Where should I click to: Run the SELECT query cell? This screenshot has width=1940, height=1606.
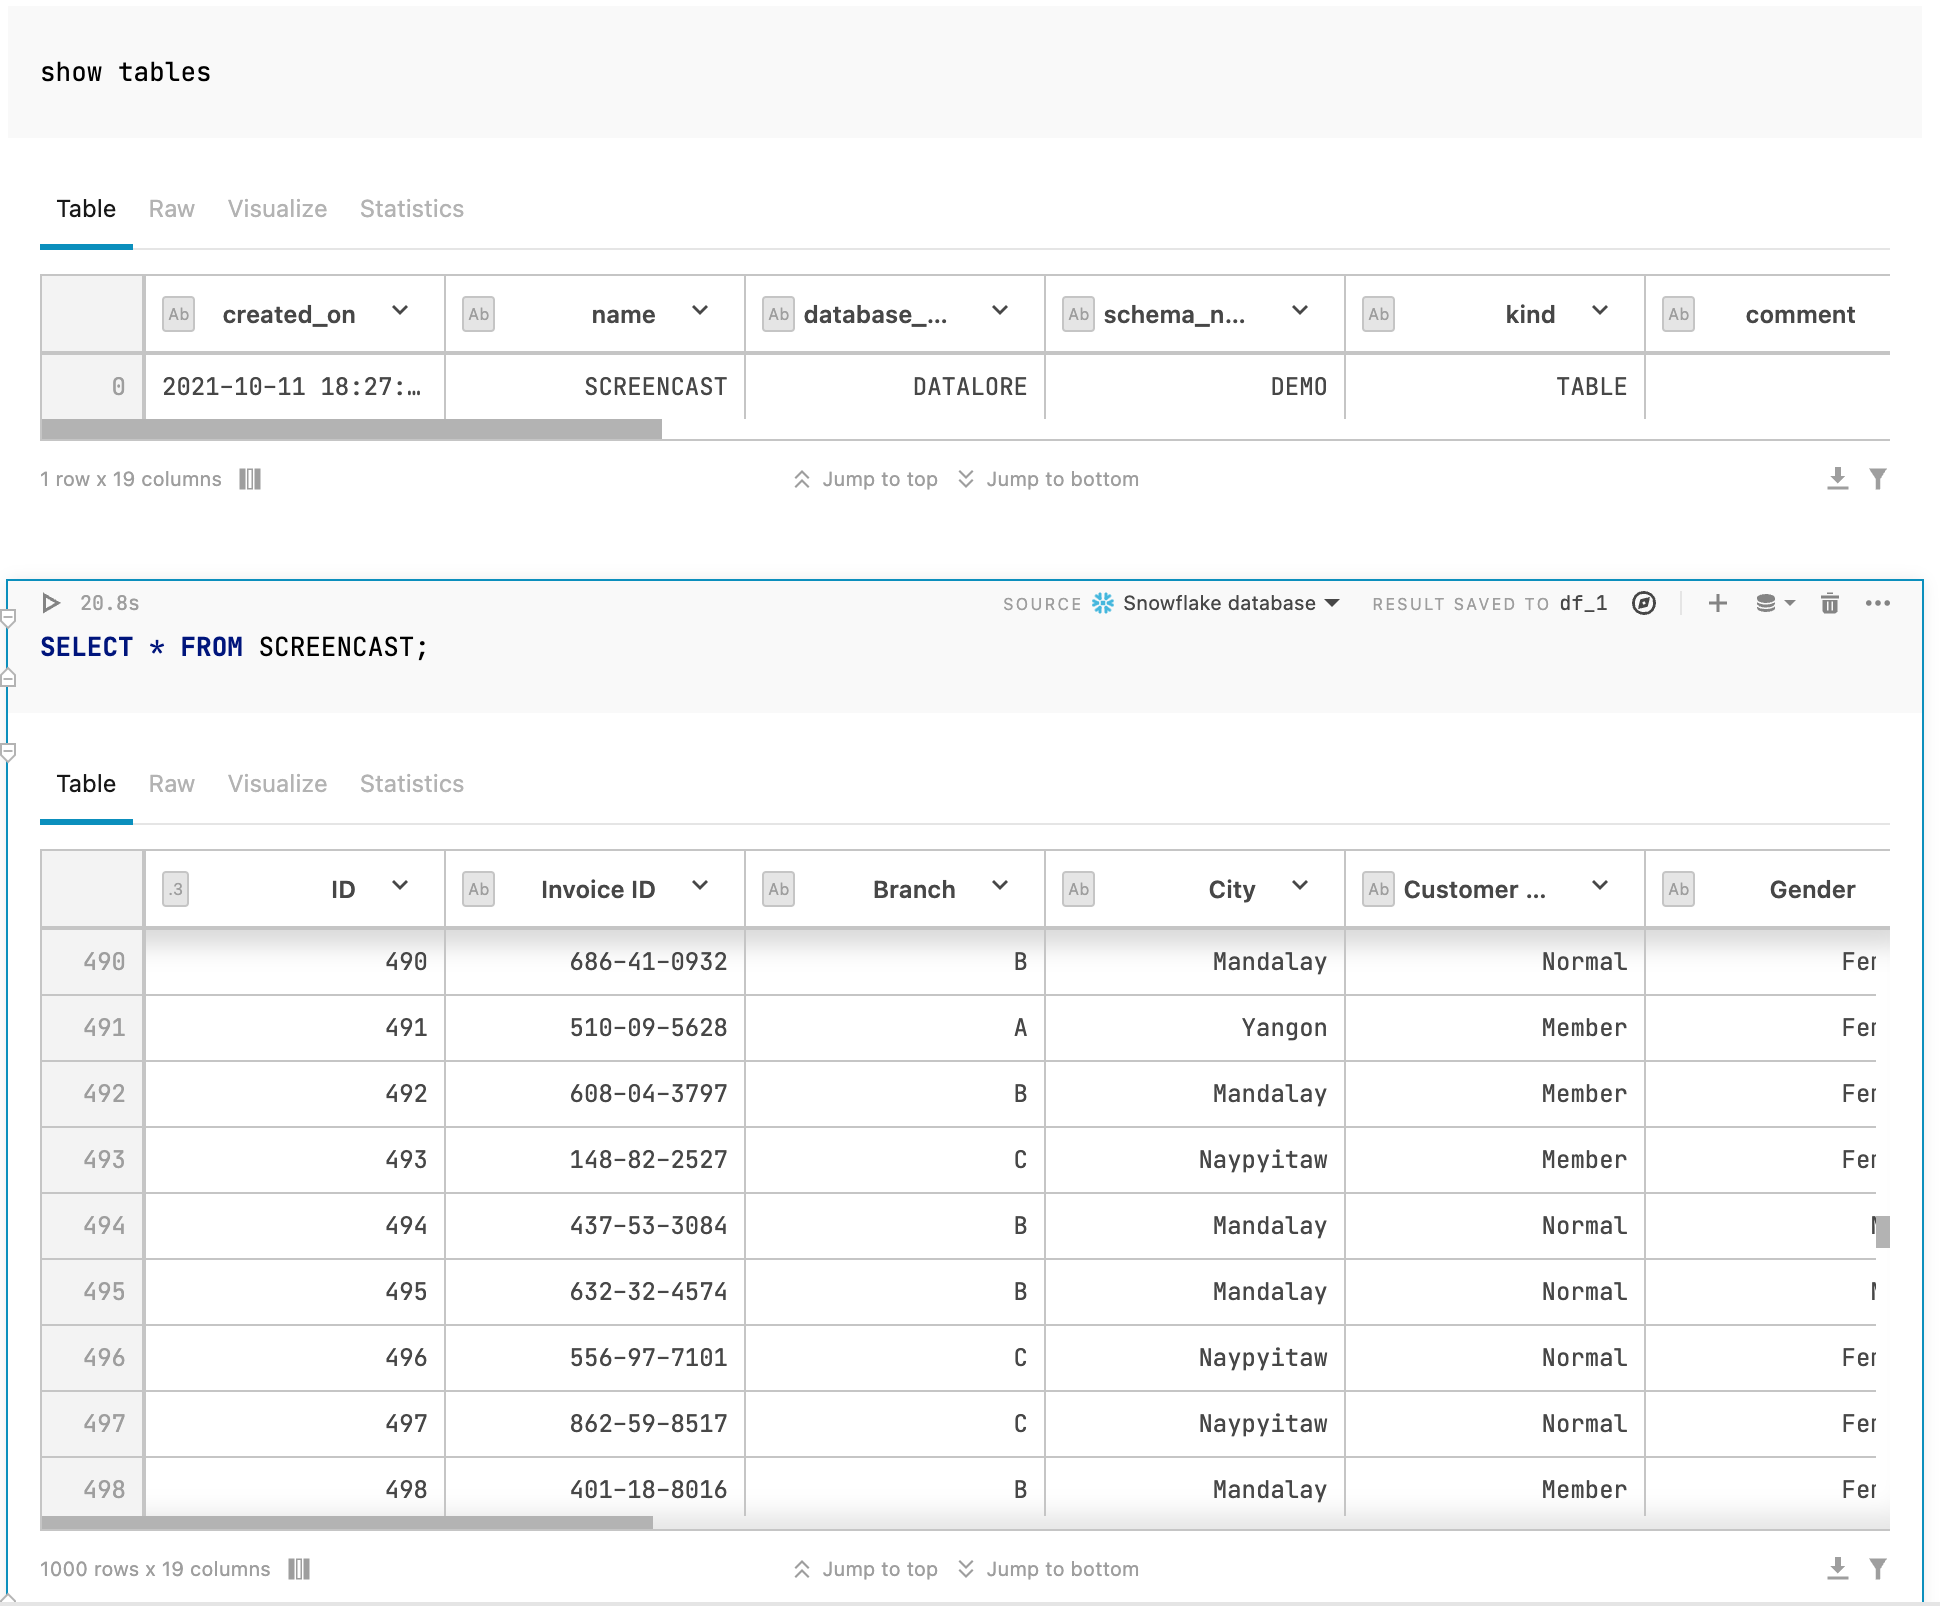click(51, 603)
